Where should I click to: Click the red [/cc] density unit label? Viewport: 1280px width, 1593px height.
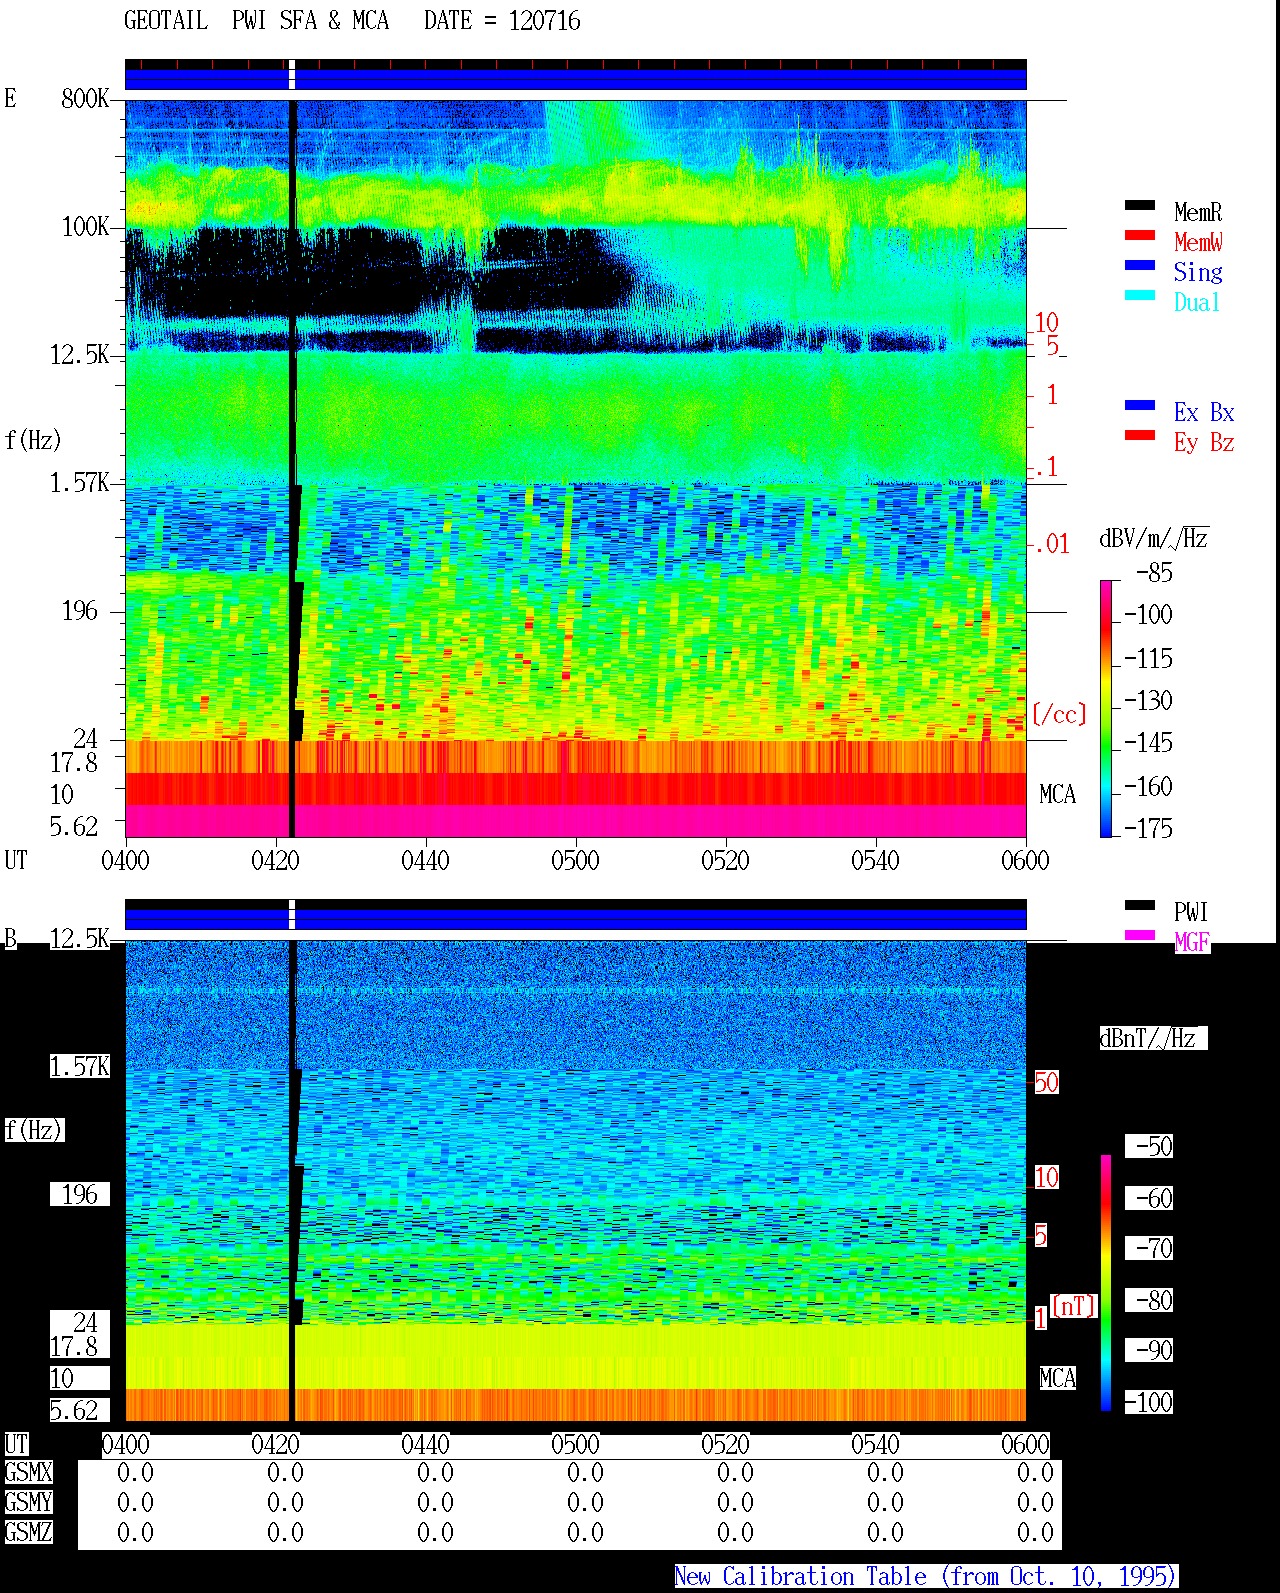point(1058,714)
